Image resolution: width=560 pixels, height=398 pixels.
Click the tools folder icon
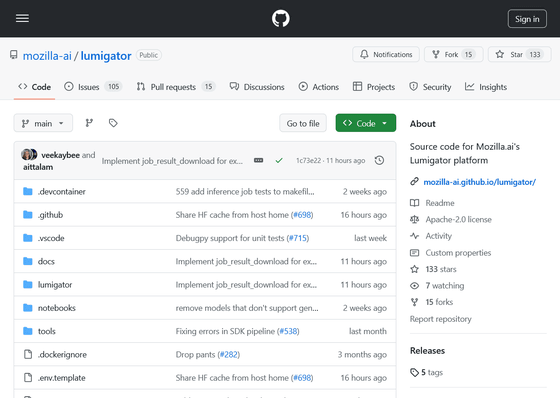(x=28, y=331)
